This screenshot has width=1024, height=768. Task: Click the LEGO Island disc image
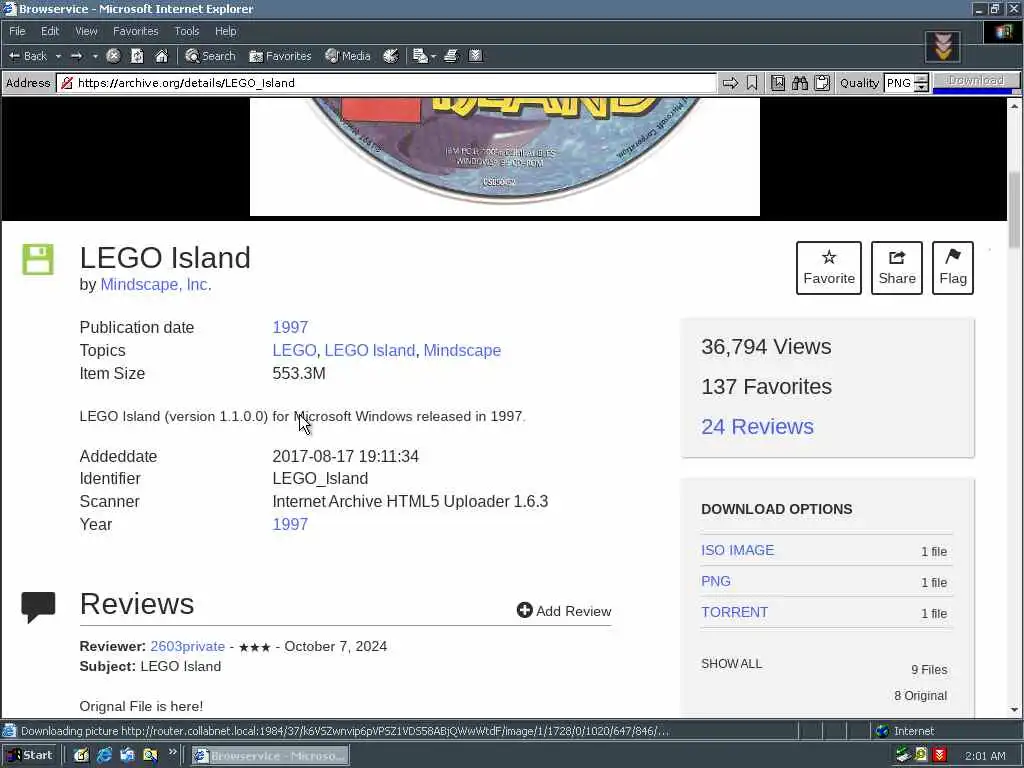click(x=504, y=155)
